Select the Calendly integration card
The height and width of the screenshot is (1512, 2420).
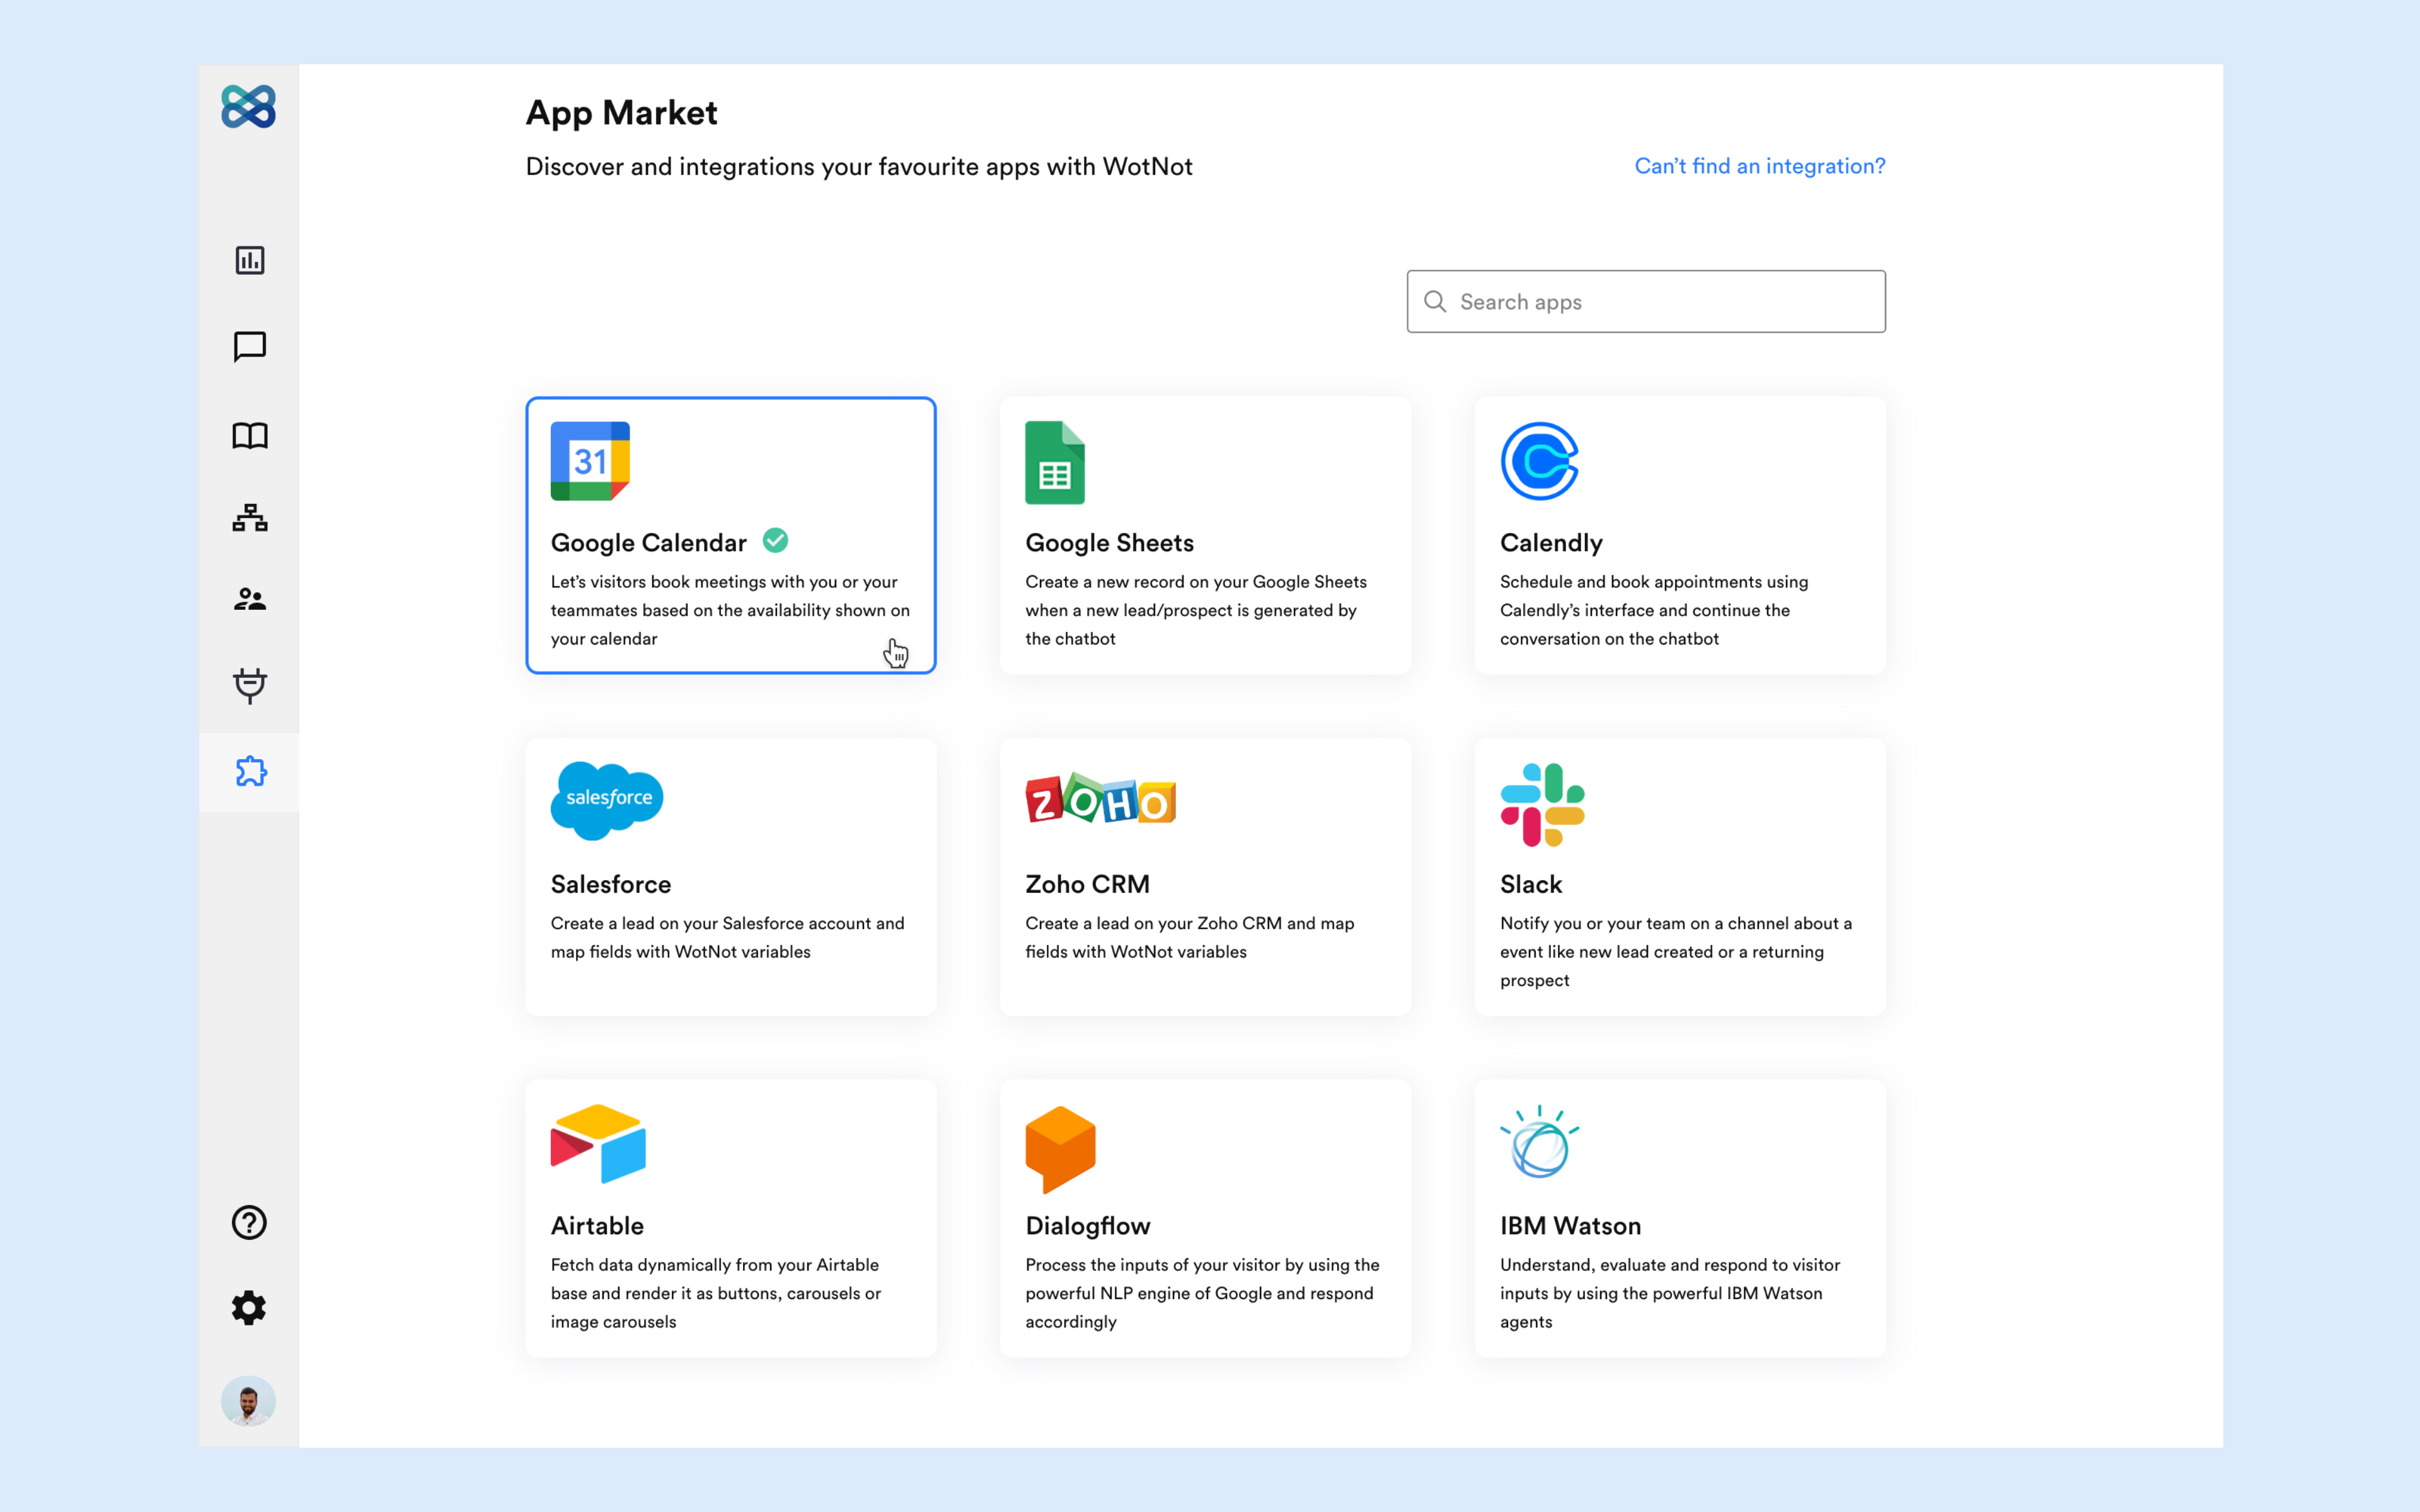pyautogui.click(x=1679, y=536)
